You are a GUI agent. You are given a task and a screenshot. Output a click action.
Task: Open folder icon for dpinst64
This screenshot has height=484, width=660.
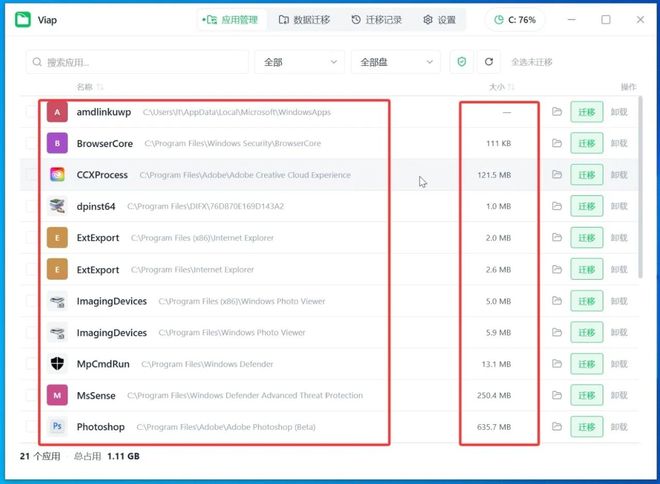click(x=557, y=206)
